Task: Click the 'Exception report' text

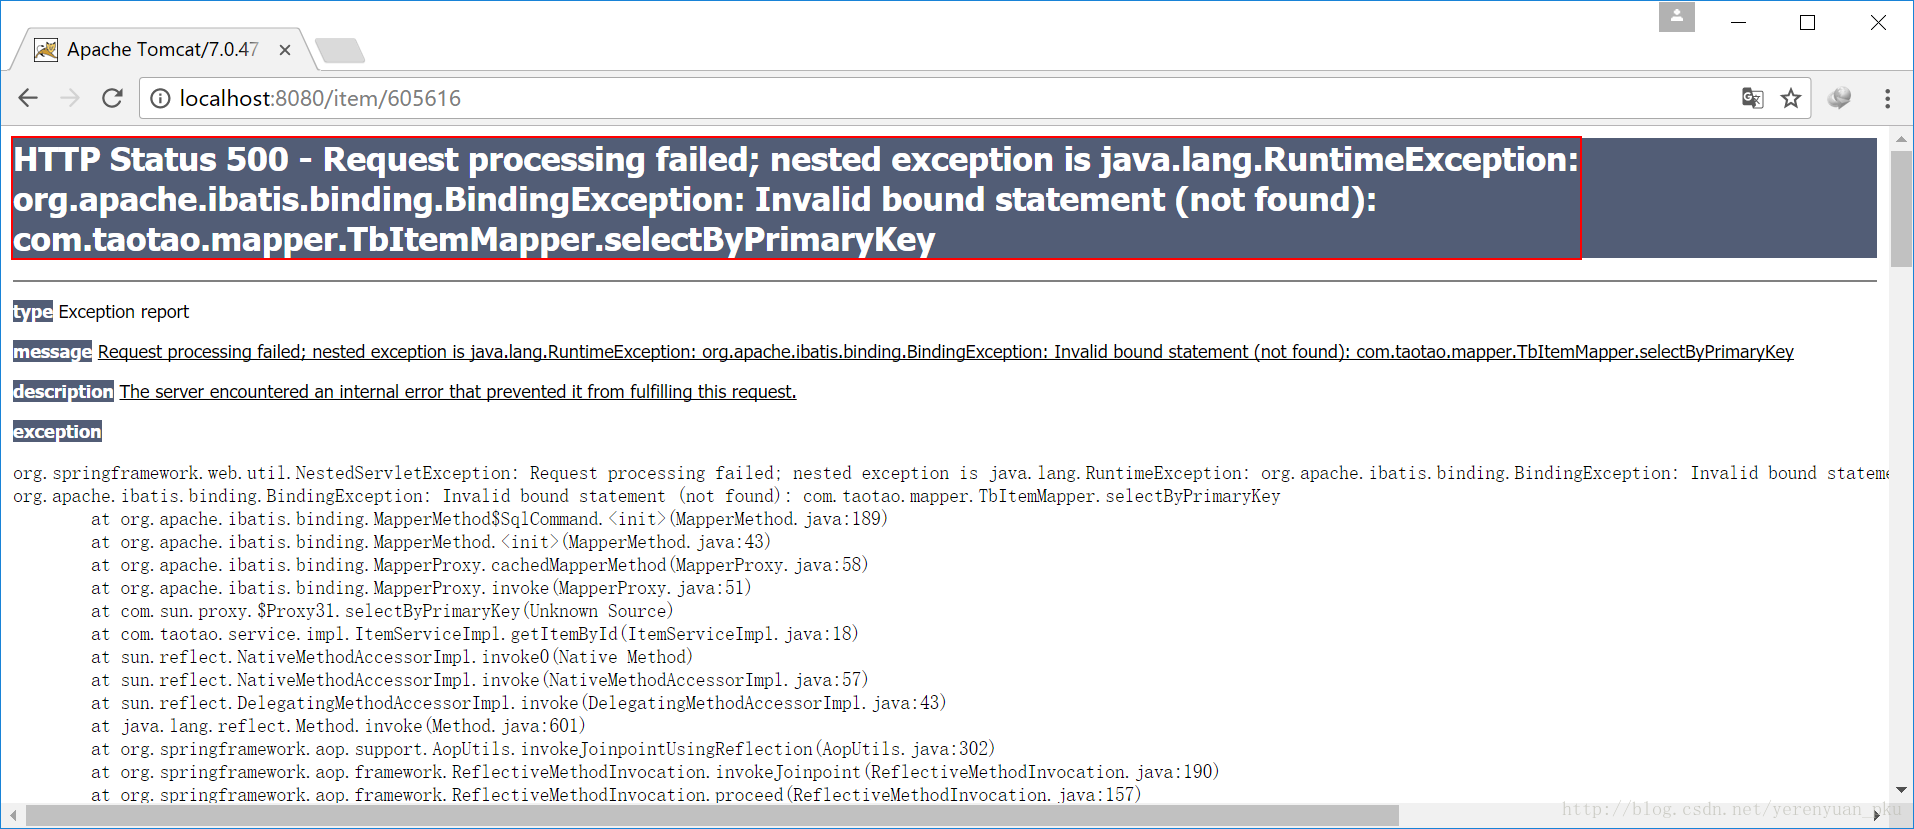Action: click(x=123, y=312)
